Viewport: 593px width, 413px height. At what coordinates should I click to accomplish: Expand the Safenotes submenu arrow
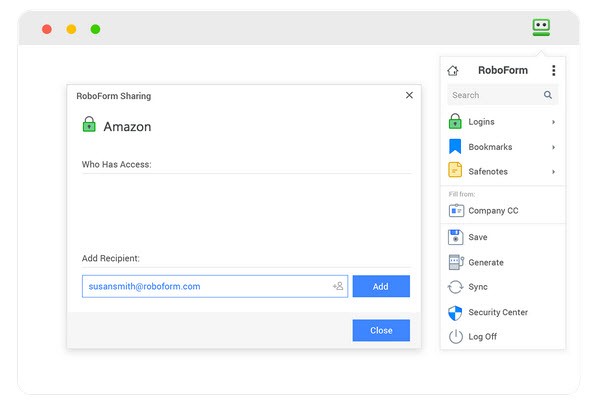pyautogui.click(x=553, y=172)
